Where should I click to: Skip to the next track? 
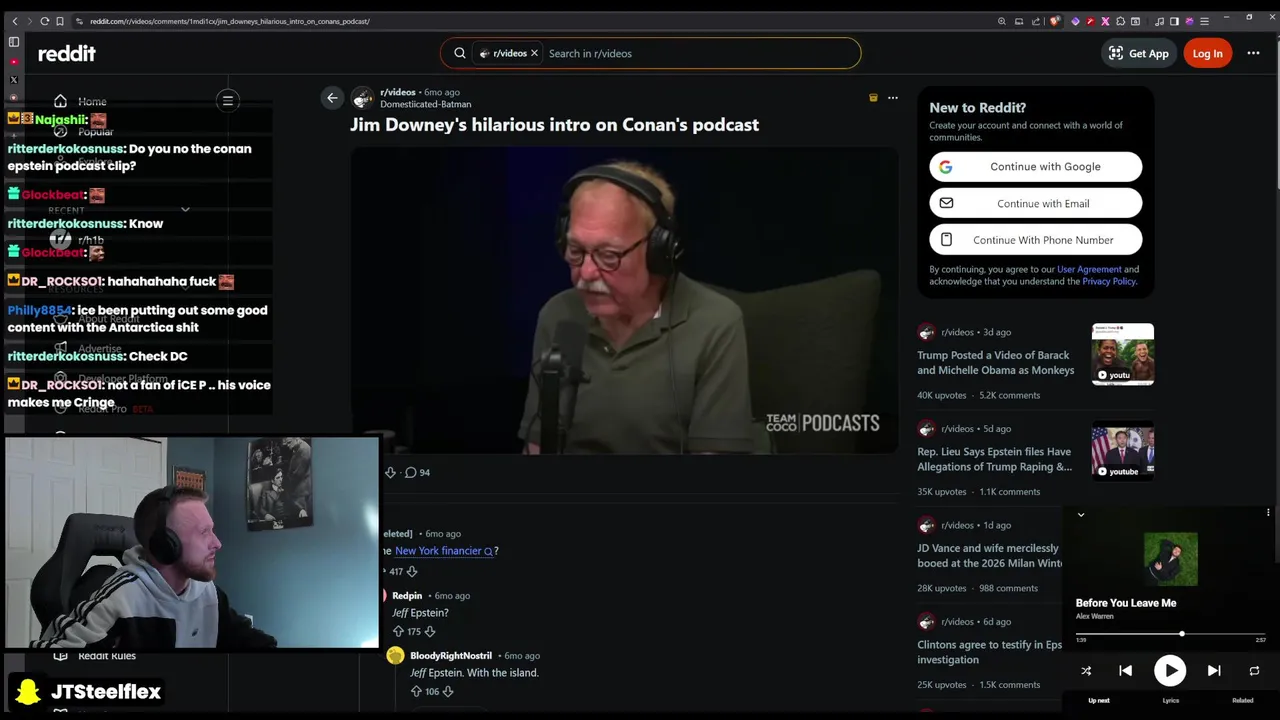coord(1214,671)
